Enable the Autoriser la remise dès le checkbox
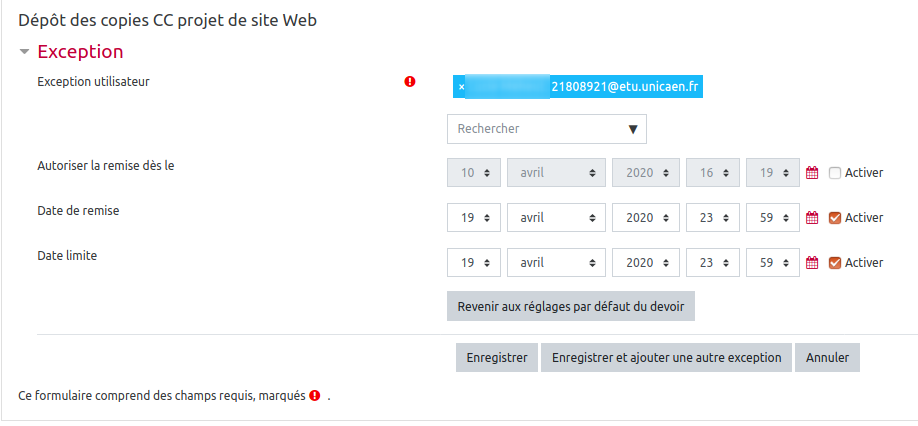 point(835,173)
